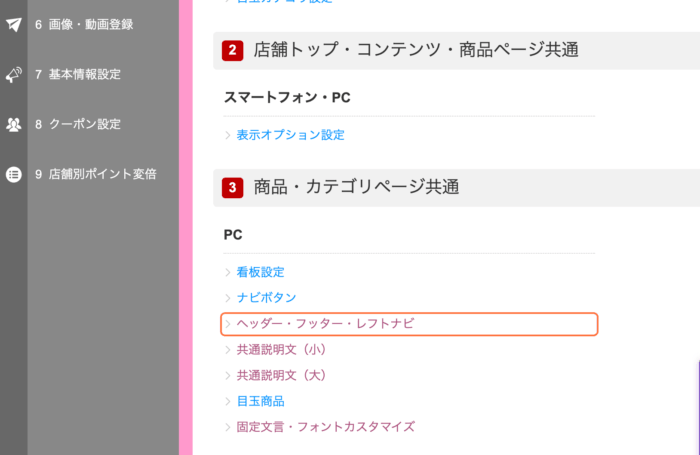700x455 pixels.
Task: Open 表示オプション設定 link
Action: (290, 135)
